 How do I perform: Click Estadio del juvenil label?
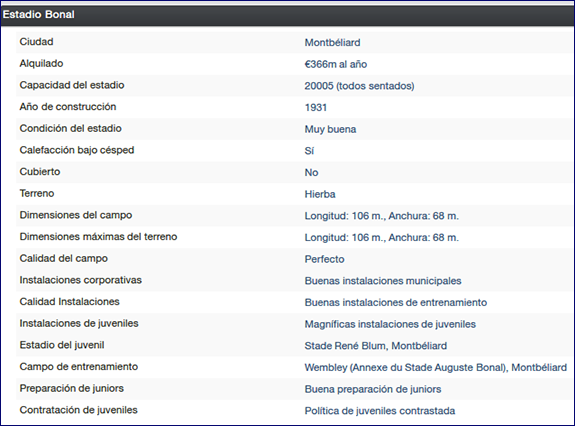(62, 345)
